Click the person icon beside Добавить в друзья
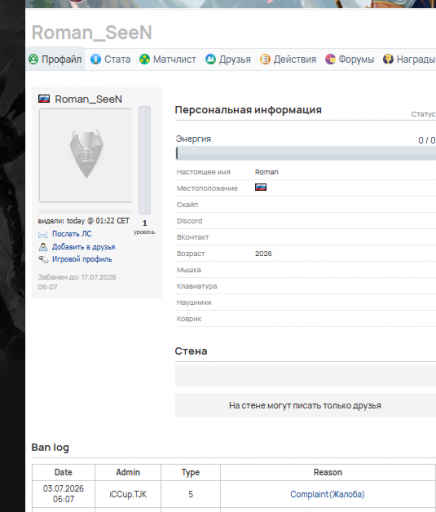This screenshot has height=512, width=436. [x=43, y=247]
